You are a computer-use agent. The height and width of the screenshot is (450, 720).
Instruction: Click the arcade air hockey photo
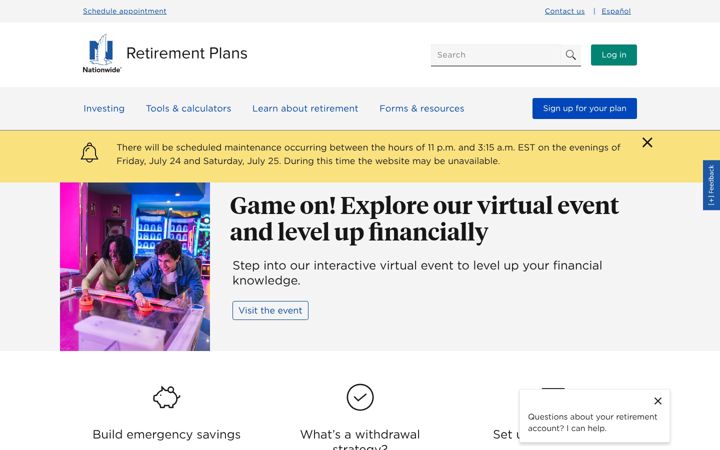135,267
